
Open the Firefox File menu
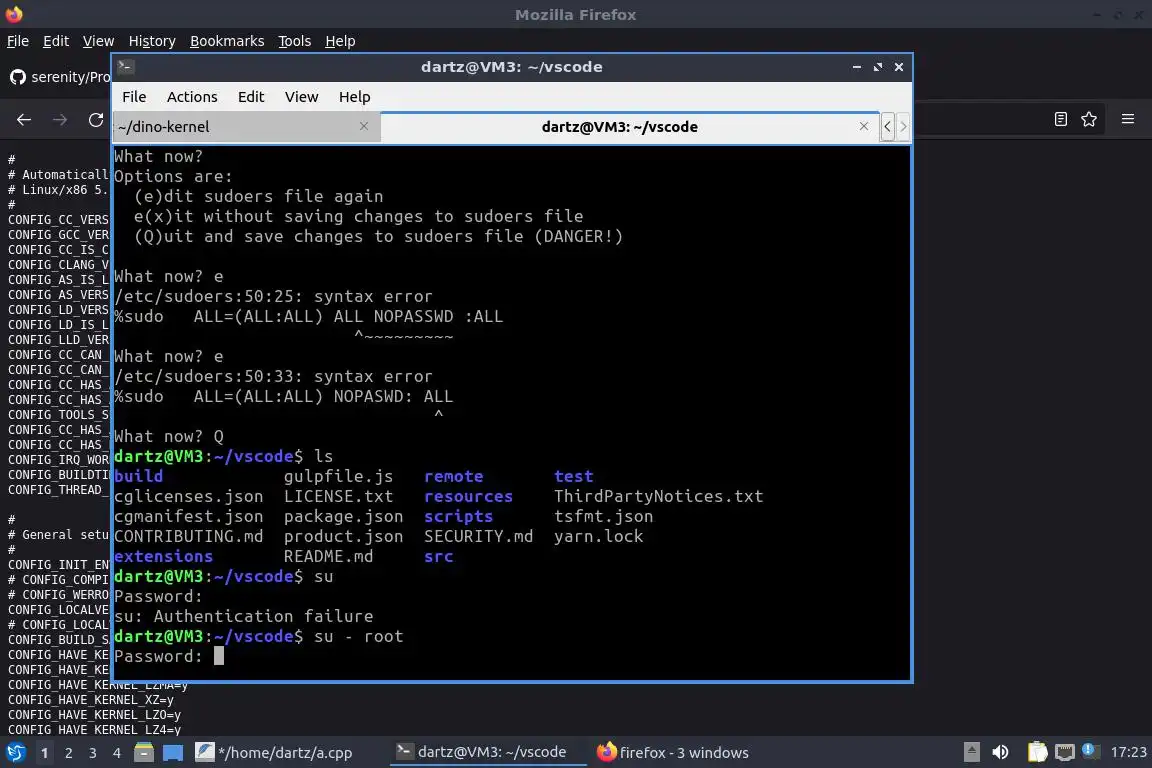point(18,41)
